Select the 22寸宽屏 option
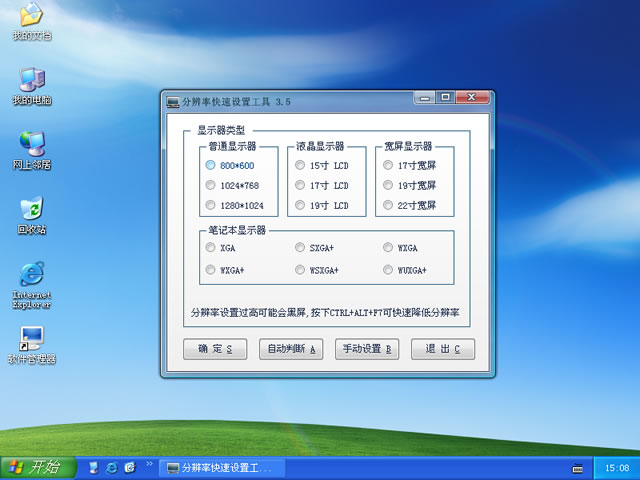 click(x=409, y=205)
